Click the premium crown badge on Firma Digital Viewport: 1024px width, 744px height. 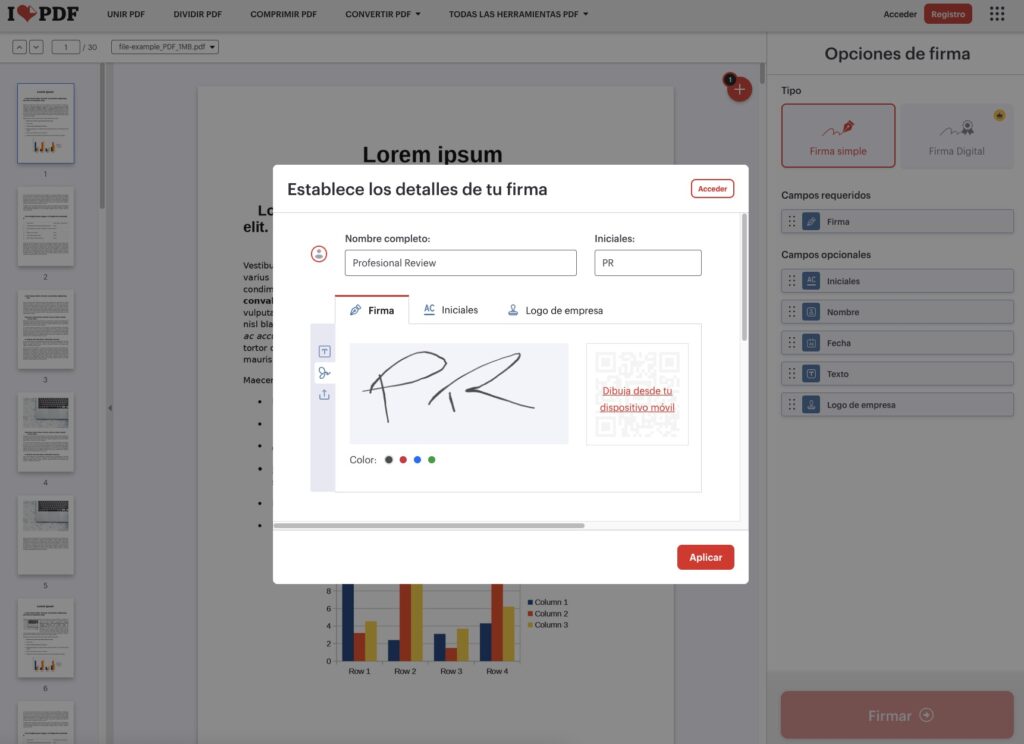pos(999,116)
